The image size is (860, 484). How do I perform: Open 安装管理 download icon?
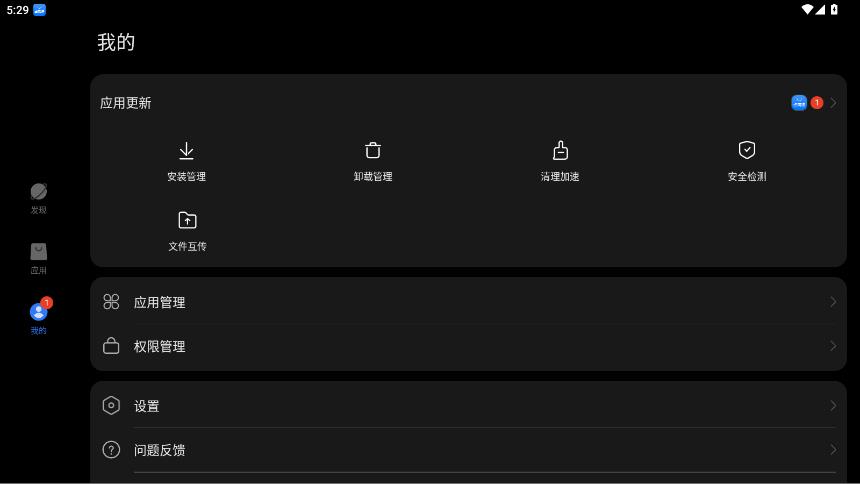pyautogui.click(x=186, y=151)
